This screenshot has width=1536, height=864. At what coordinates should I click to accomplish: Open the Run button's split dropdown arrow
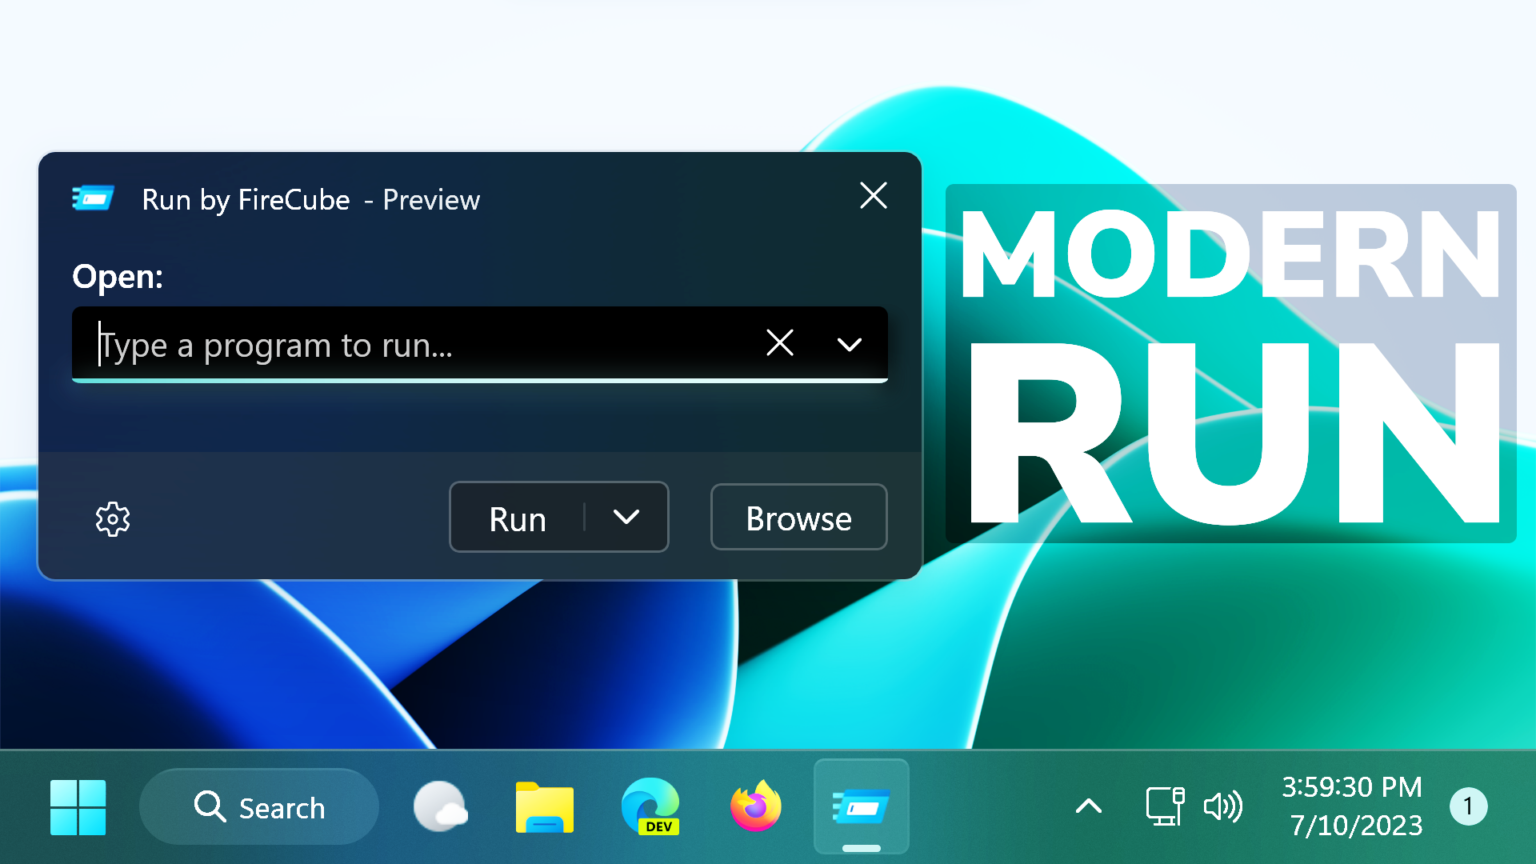point(628,517)
